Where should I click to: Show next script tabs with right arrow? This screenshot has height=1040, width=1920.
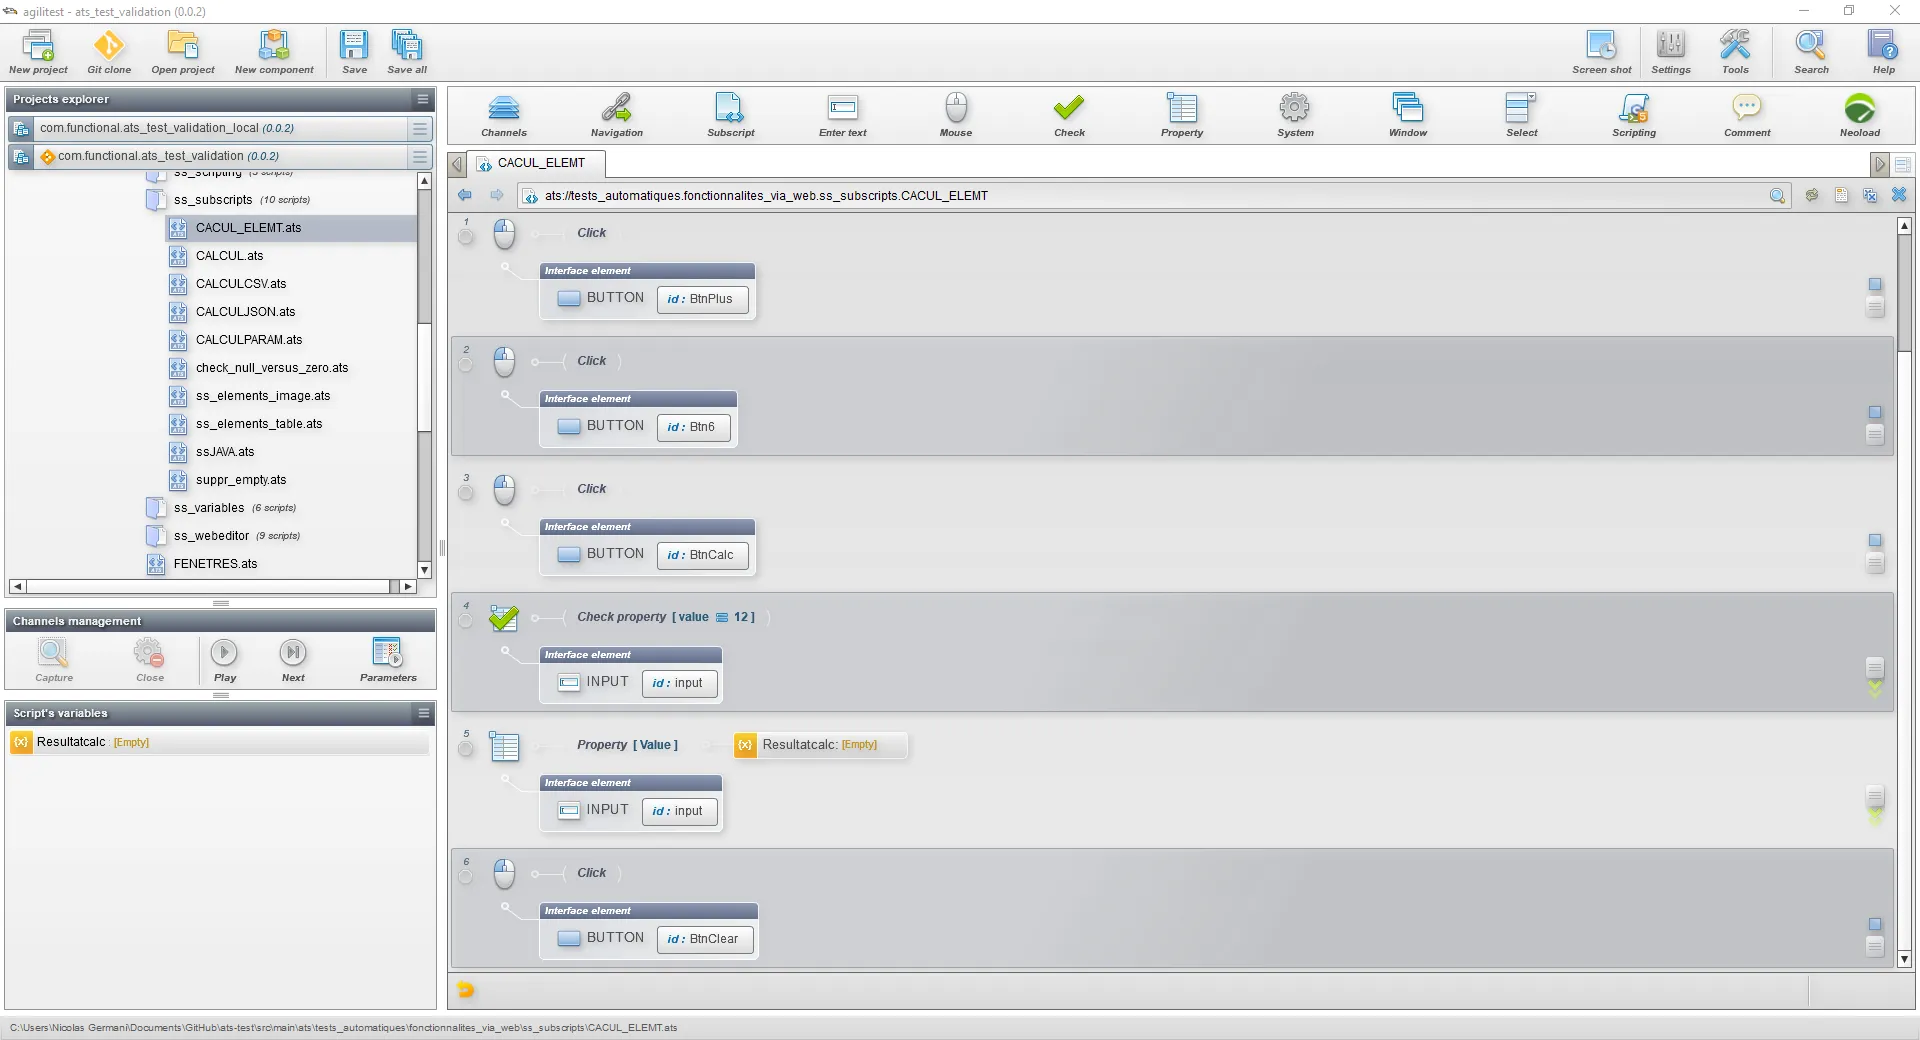pos(1880,164)
